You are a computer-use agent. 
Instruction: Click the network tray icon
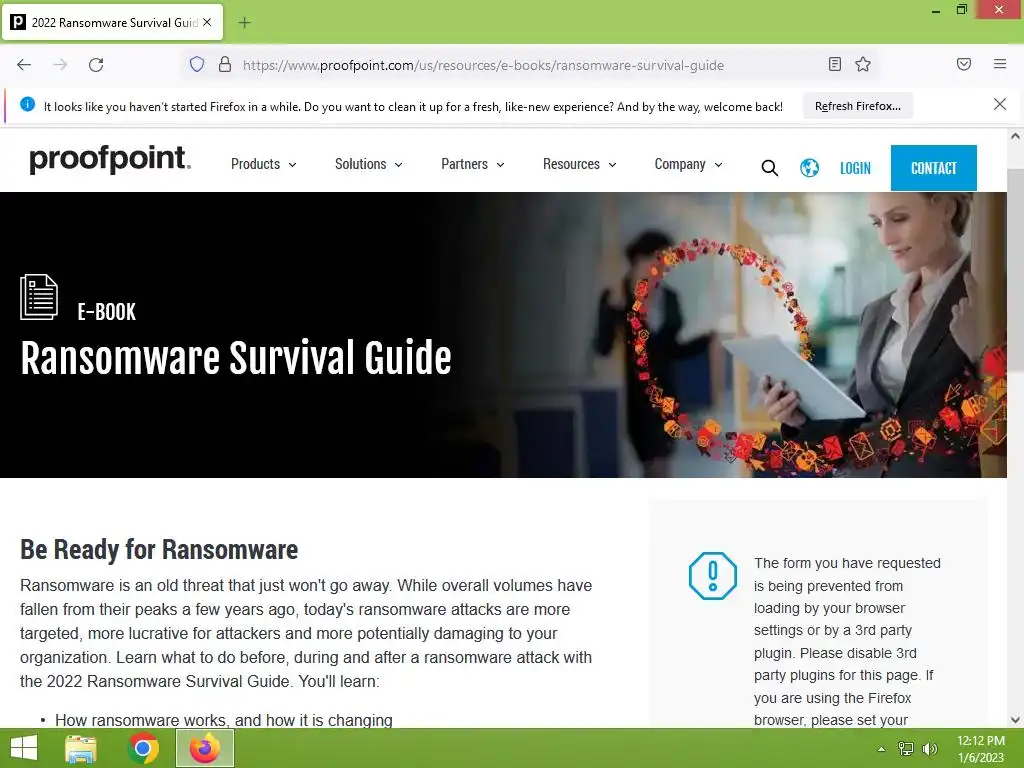pyautogui.click(x=906, y=748)
